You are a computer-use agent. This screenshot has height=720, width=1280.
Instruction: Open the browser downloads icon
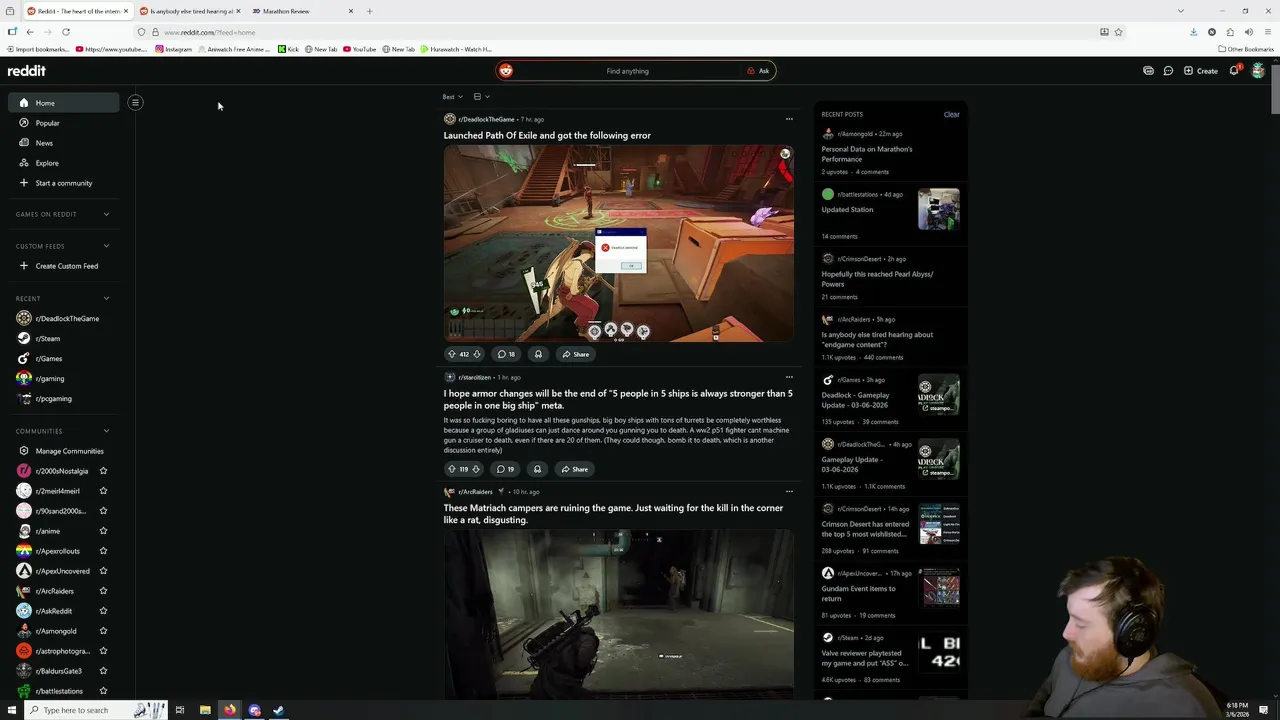coord(1193,32)
